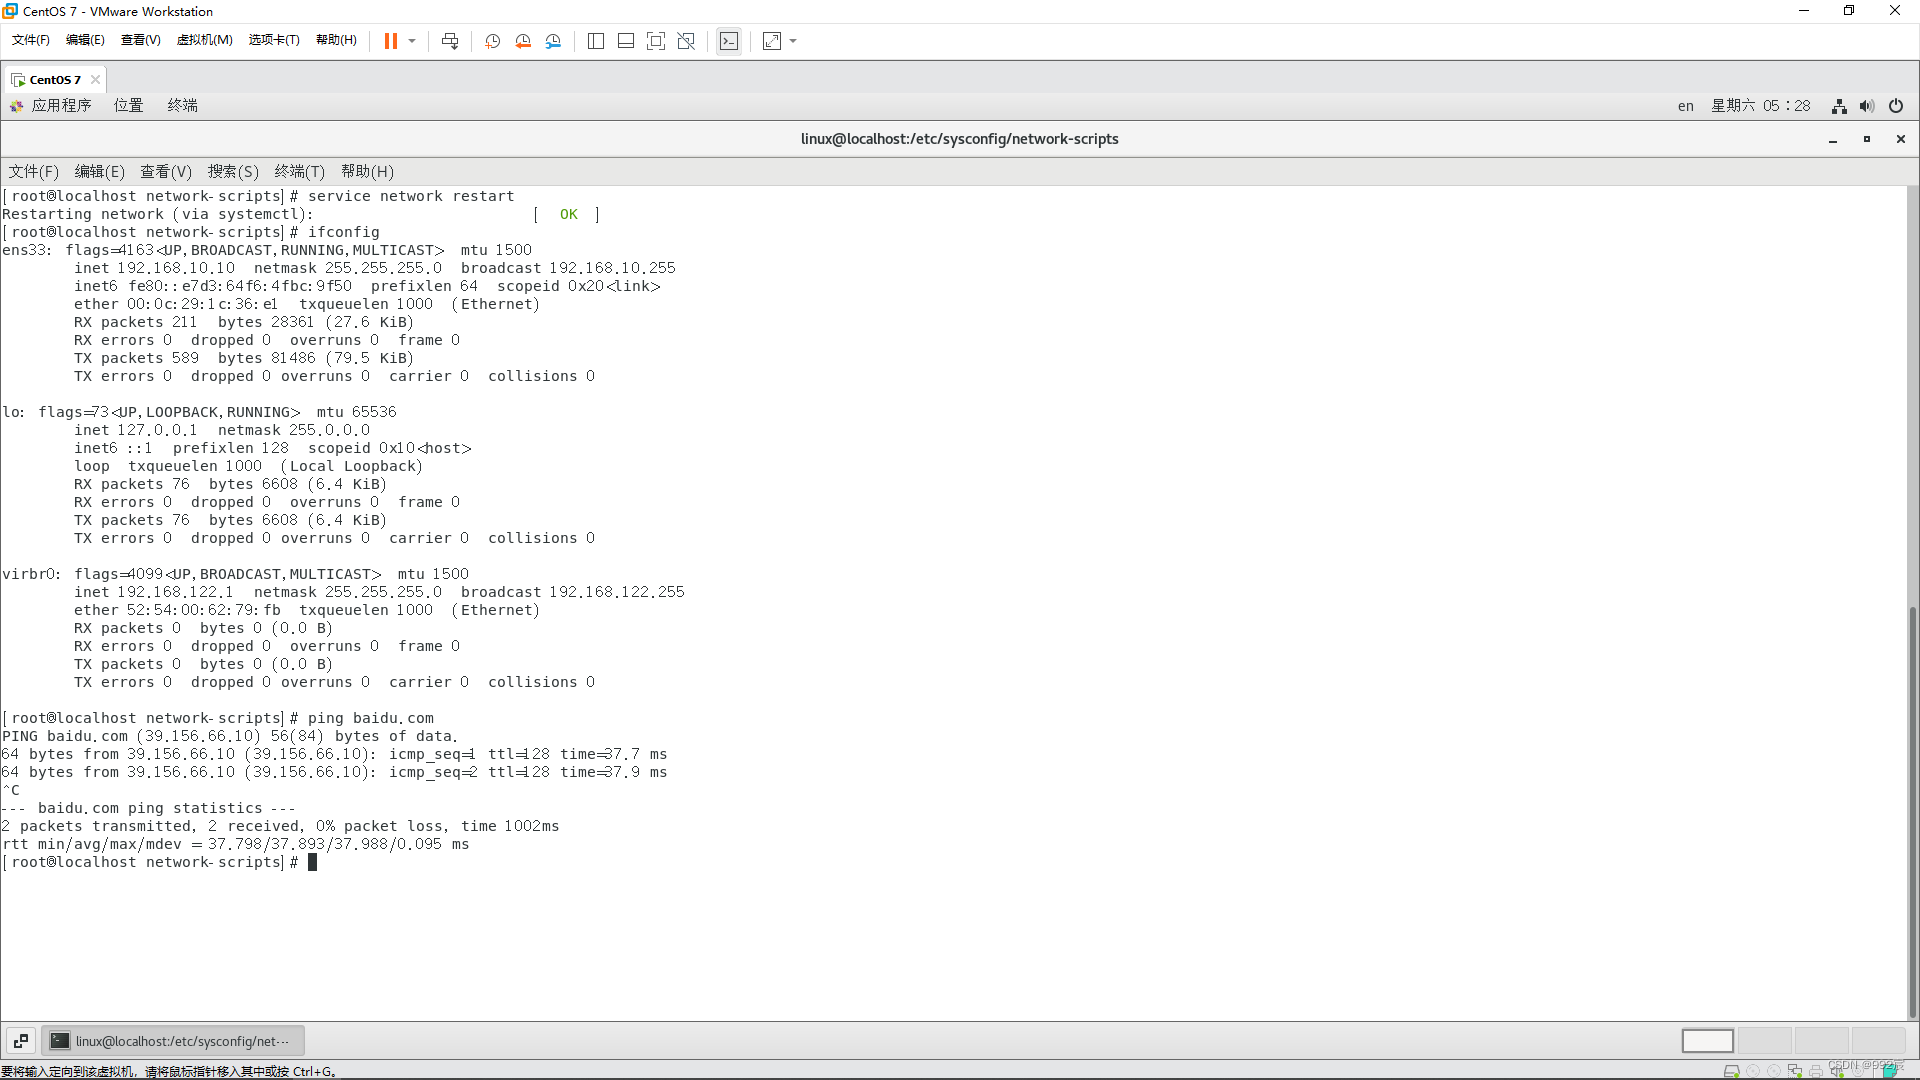Viewport: 1920px width, 1080px height.
Task: Minimize the terminal window
Action: click(1833, 140)
